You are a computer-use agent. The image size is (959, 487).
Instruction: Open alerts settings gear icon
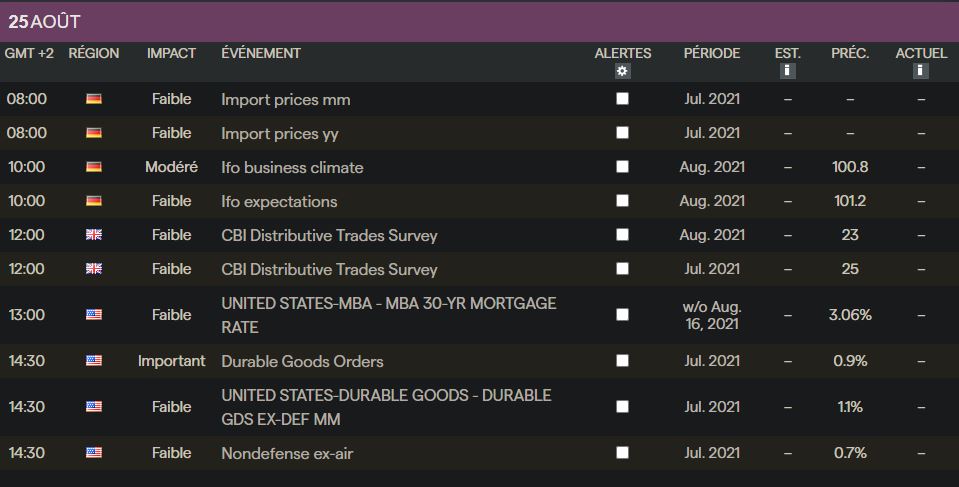(x=622, y=71)
